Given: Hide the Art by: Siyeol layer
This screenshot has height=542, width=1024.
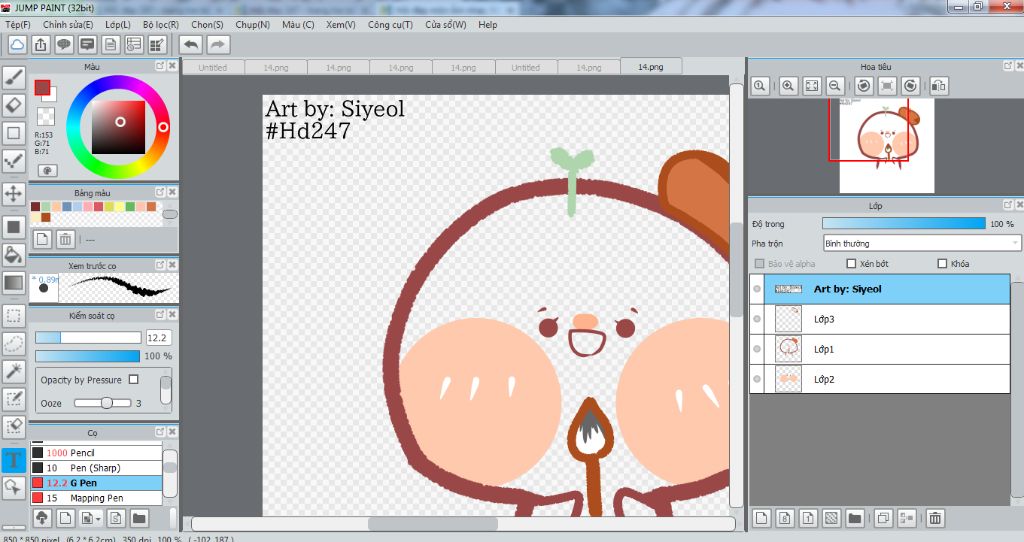Looking at the screenshot, I should pyautogui.click(x=757, y=289).
